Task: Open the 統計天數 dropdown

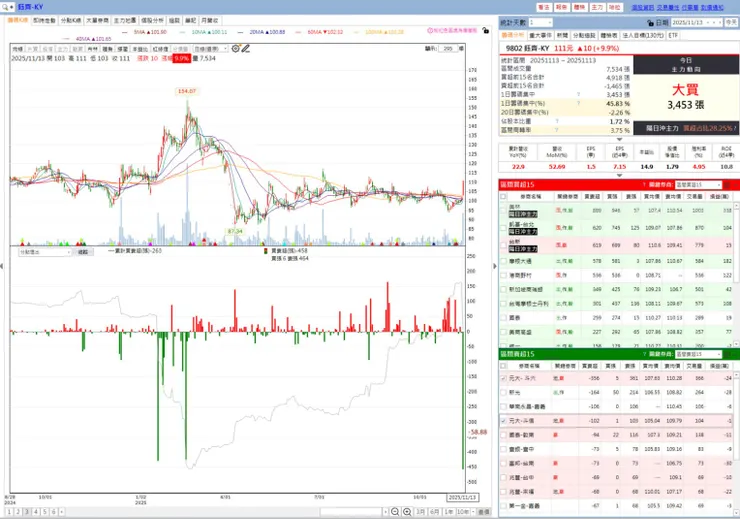Action: tap(540, 22)
